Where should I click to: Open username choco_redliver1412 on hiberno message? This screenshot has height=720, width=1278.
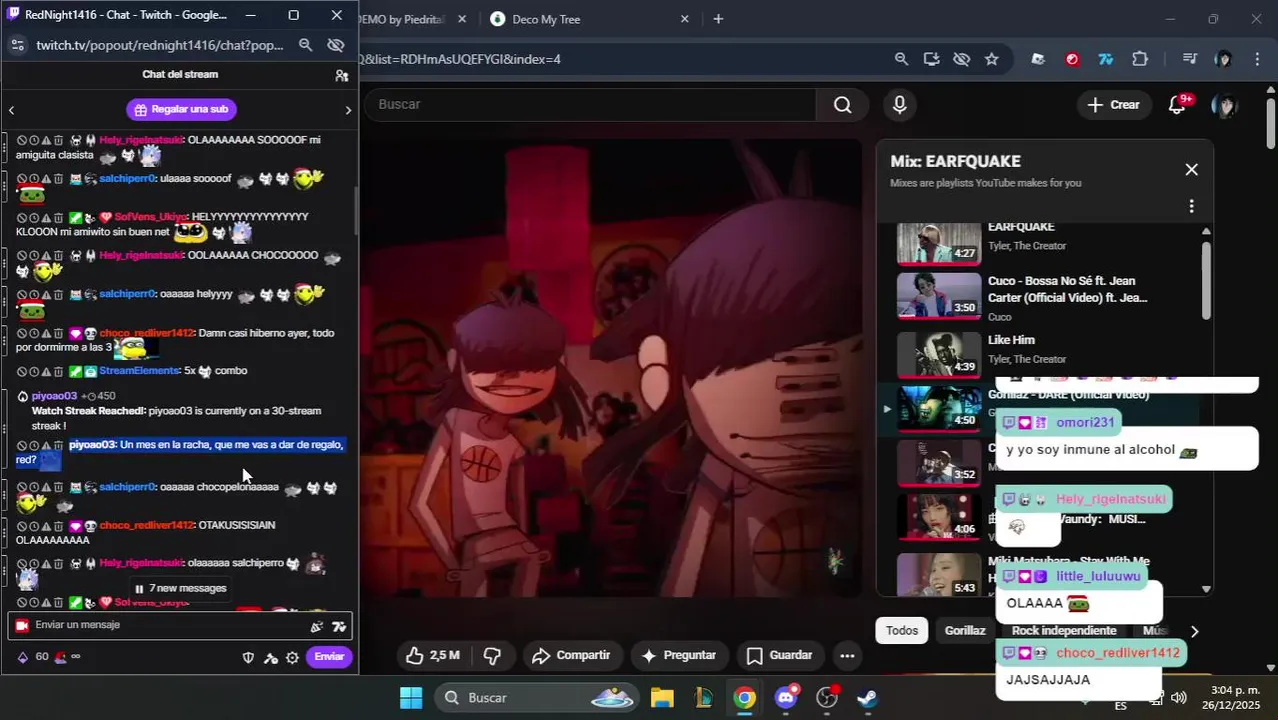[x=146, y=333]
